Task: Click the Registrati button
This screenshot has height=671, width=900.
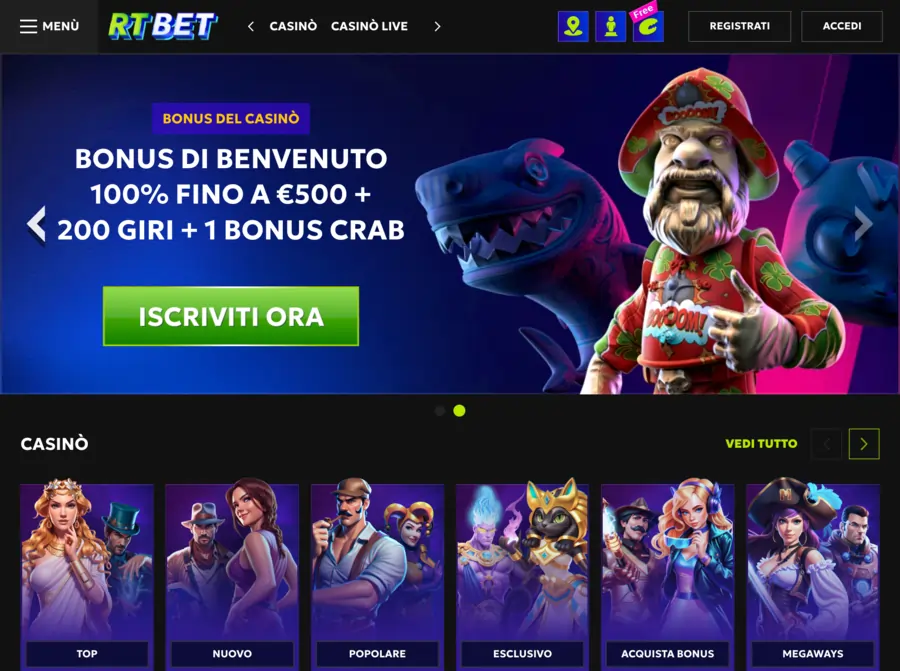Action: tap(739, 26)
